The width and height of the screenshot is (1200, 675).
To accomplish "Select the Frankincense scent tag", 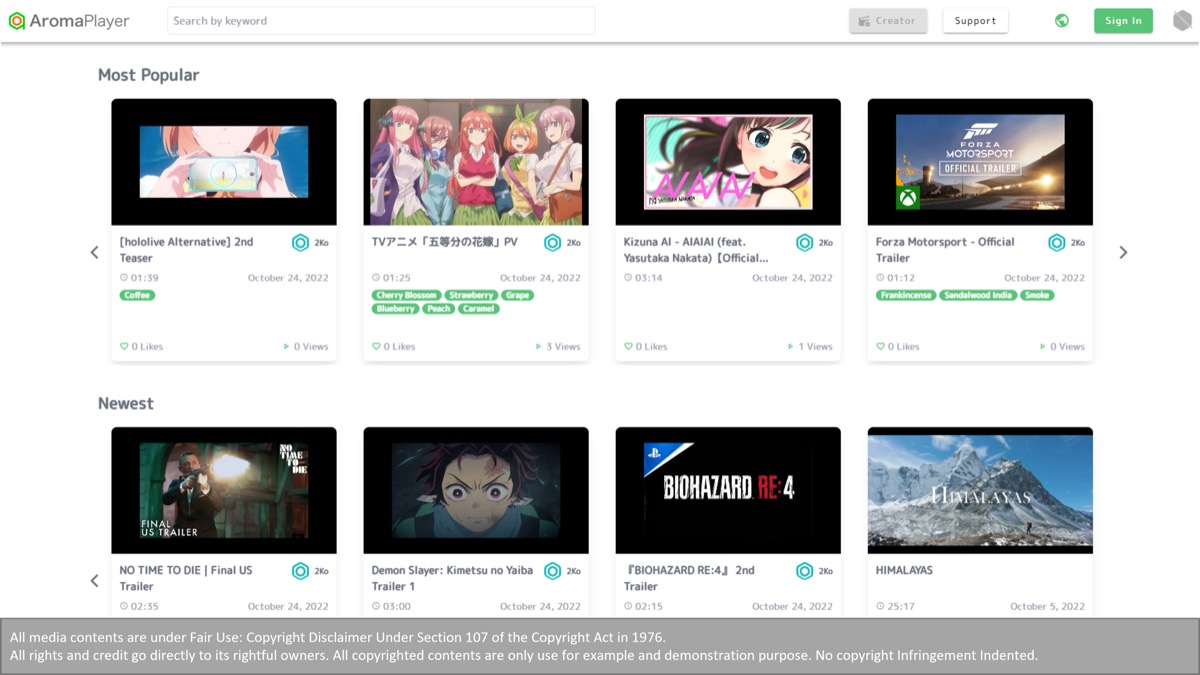I will (906, 295).
